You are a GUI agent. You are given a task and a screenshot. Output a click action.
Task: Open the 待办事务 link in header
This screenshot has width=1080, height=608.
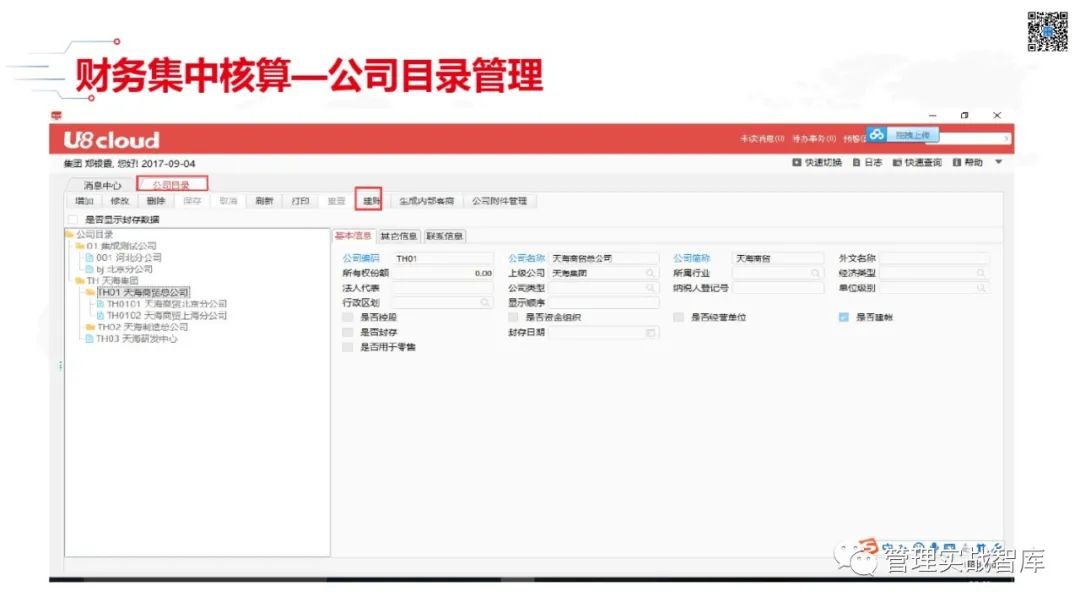[814, 139]
